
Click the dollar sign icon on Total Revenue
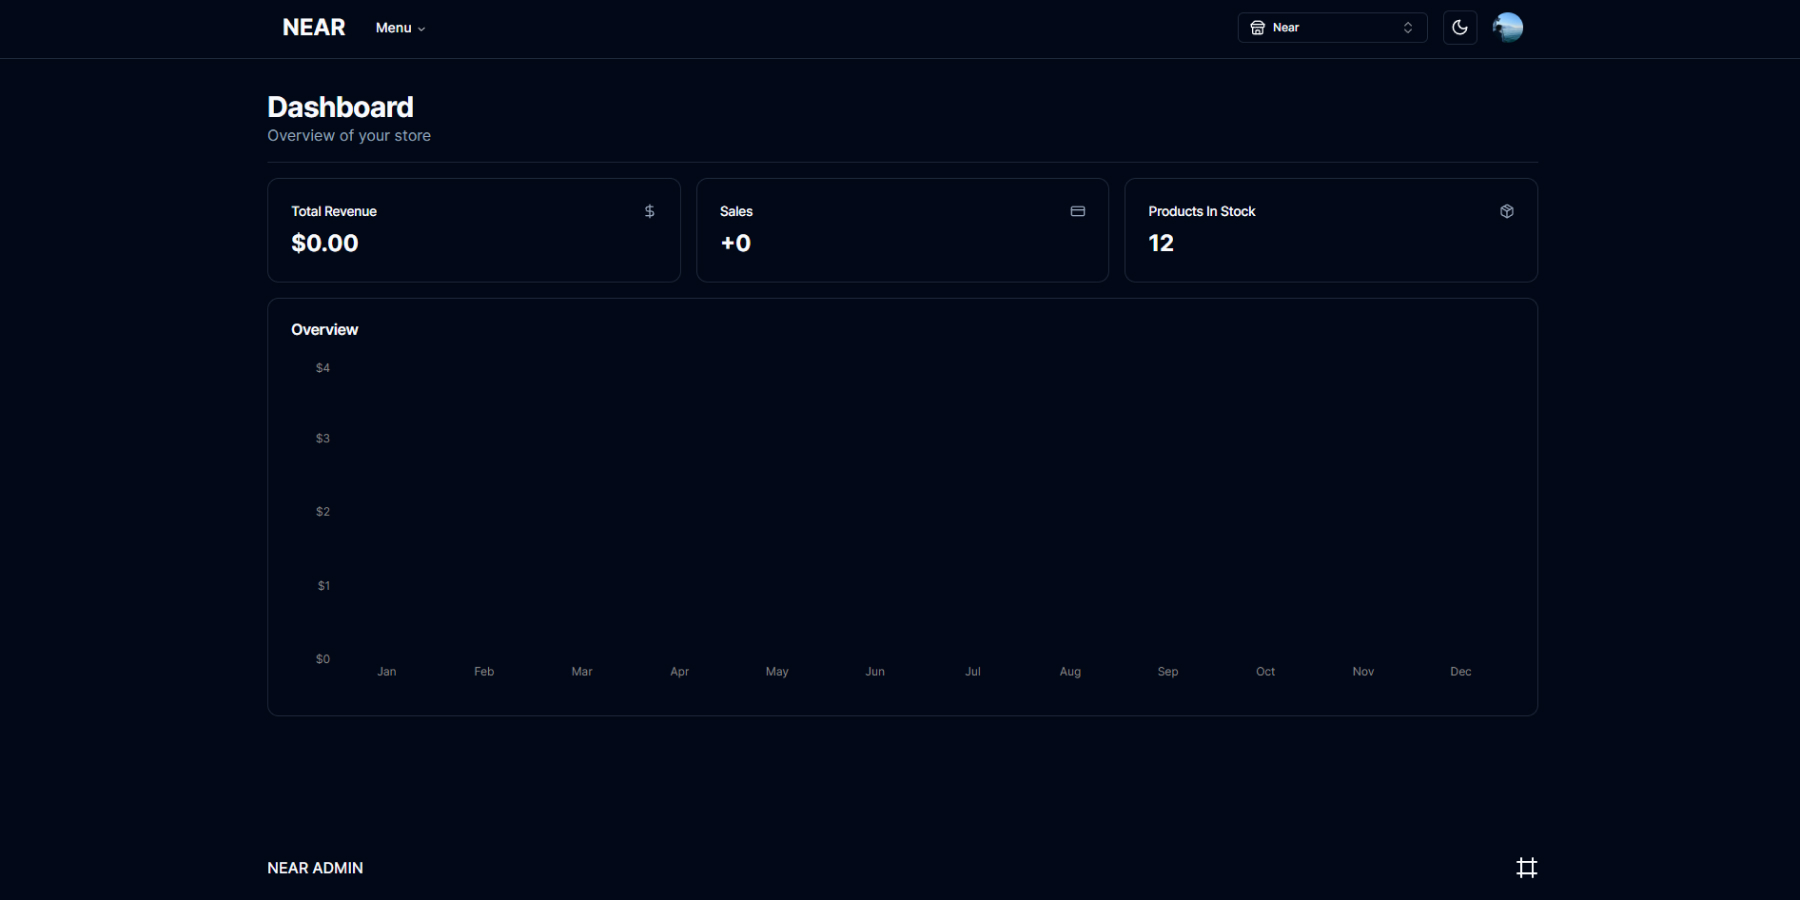coord(649,211)
